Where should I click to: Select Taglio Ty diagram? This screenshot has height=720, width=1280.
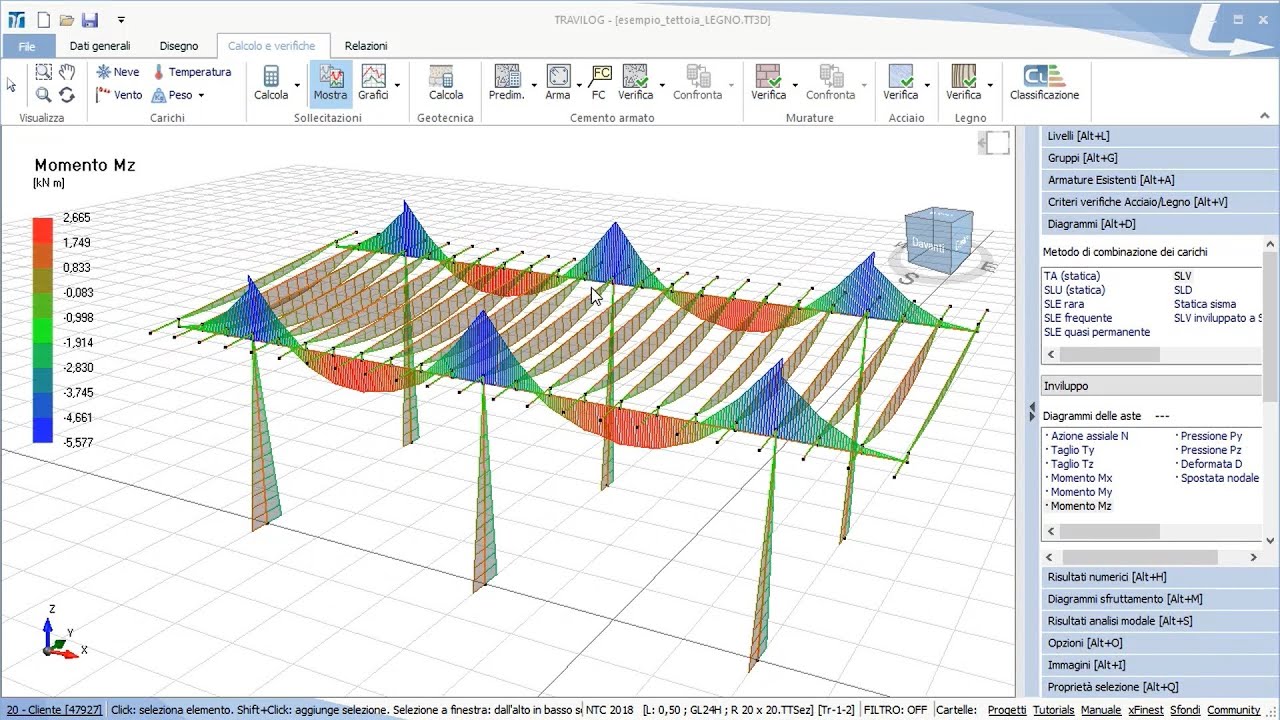[x=1072, y=450]
